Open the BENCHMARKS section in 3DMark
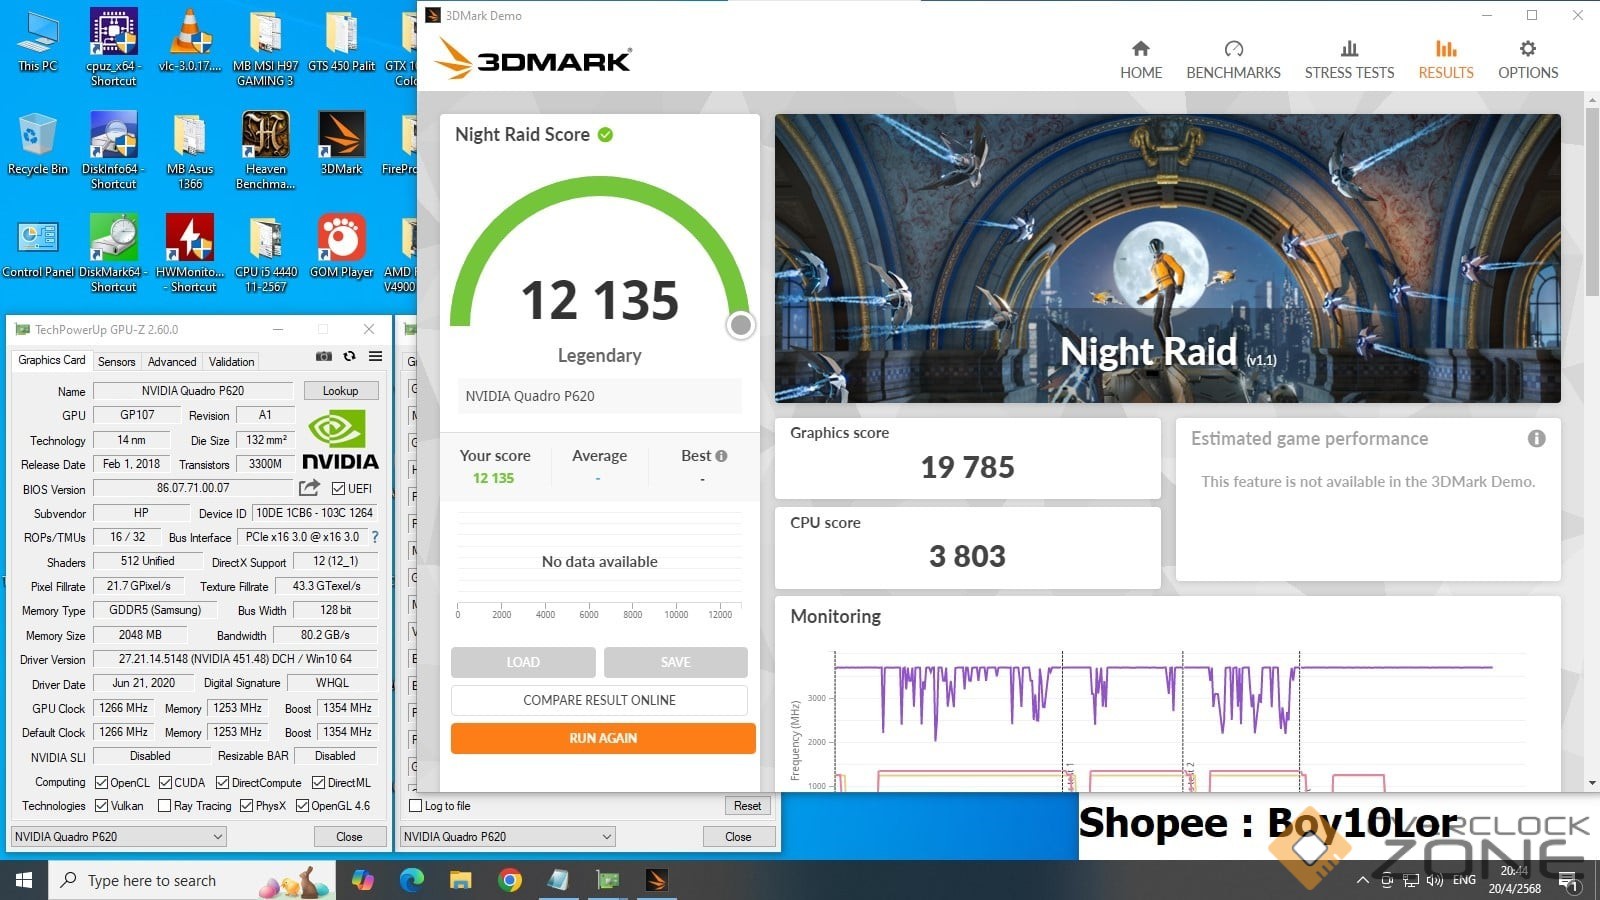Image resolution: width=1600 pixels, height=900 pixels. click(1233, 60)
